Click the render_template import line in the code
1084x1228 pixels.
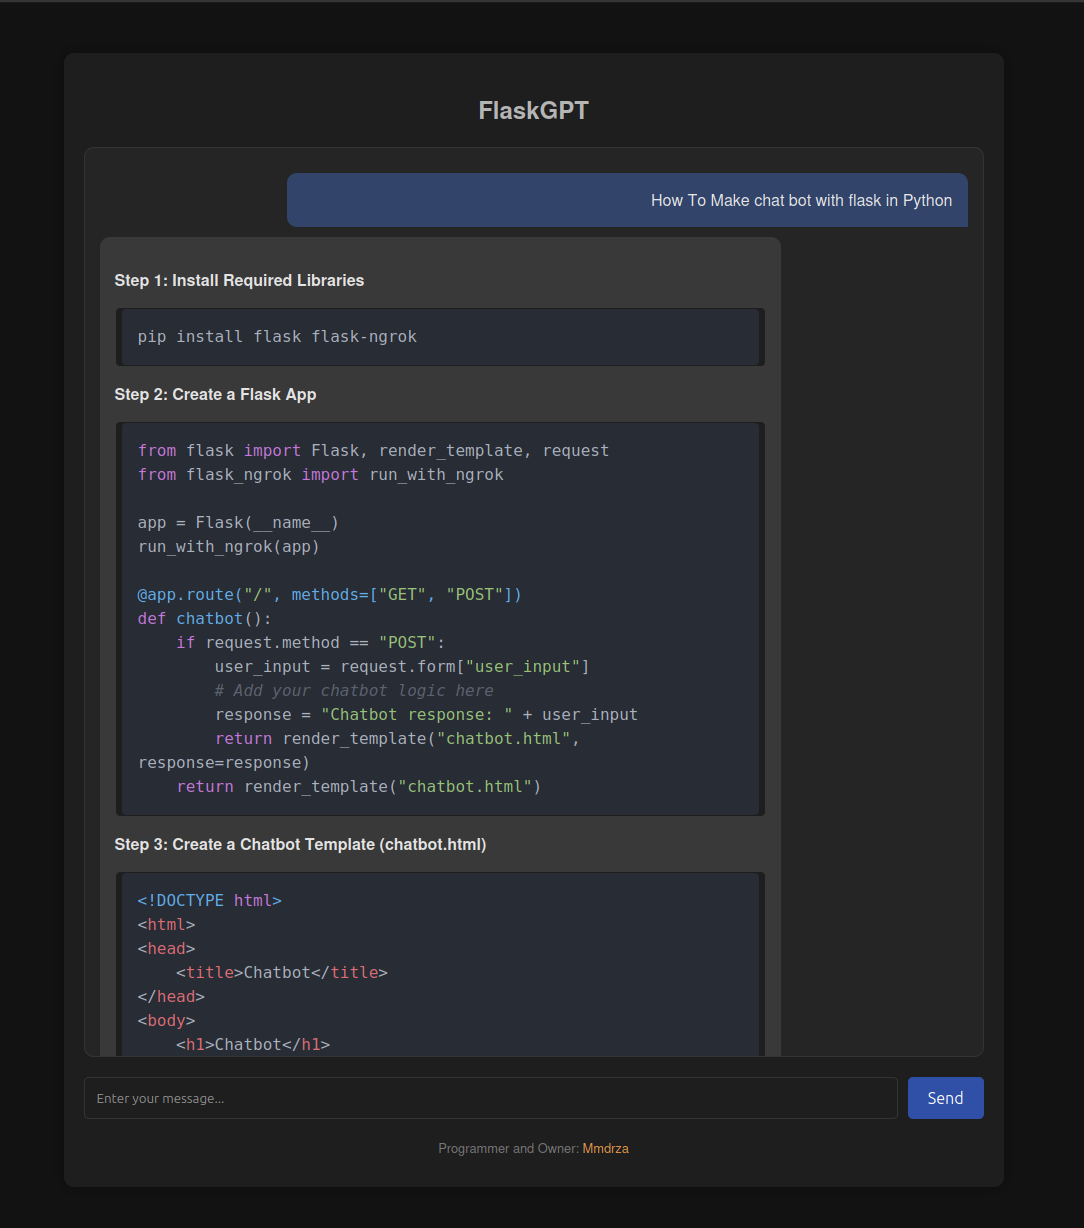pyautogui.click(x=373, y=450)
